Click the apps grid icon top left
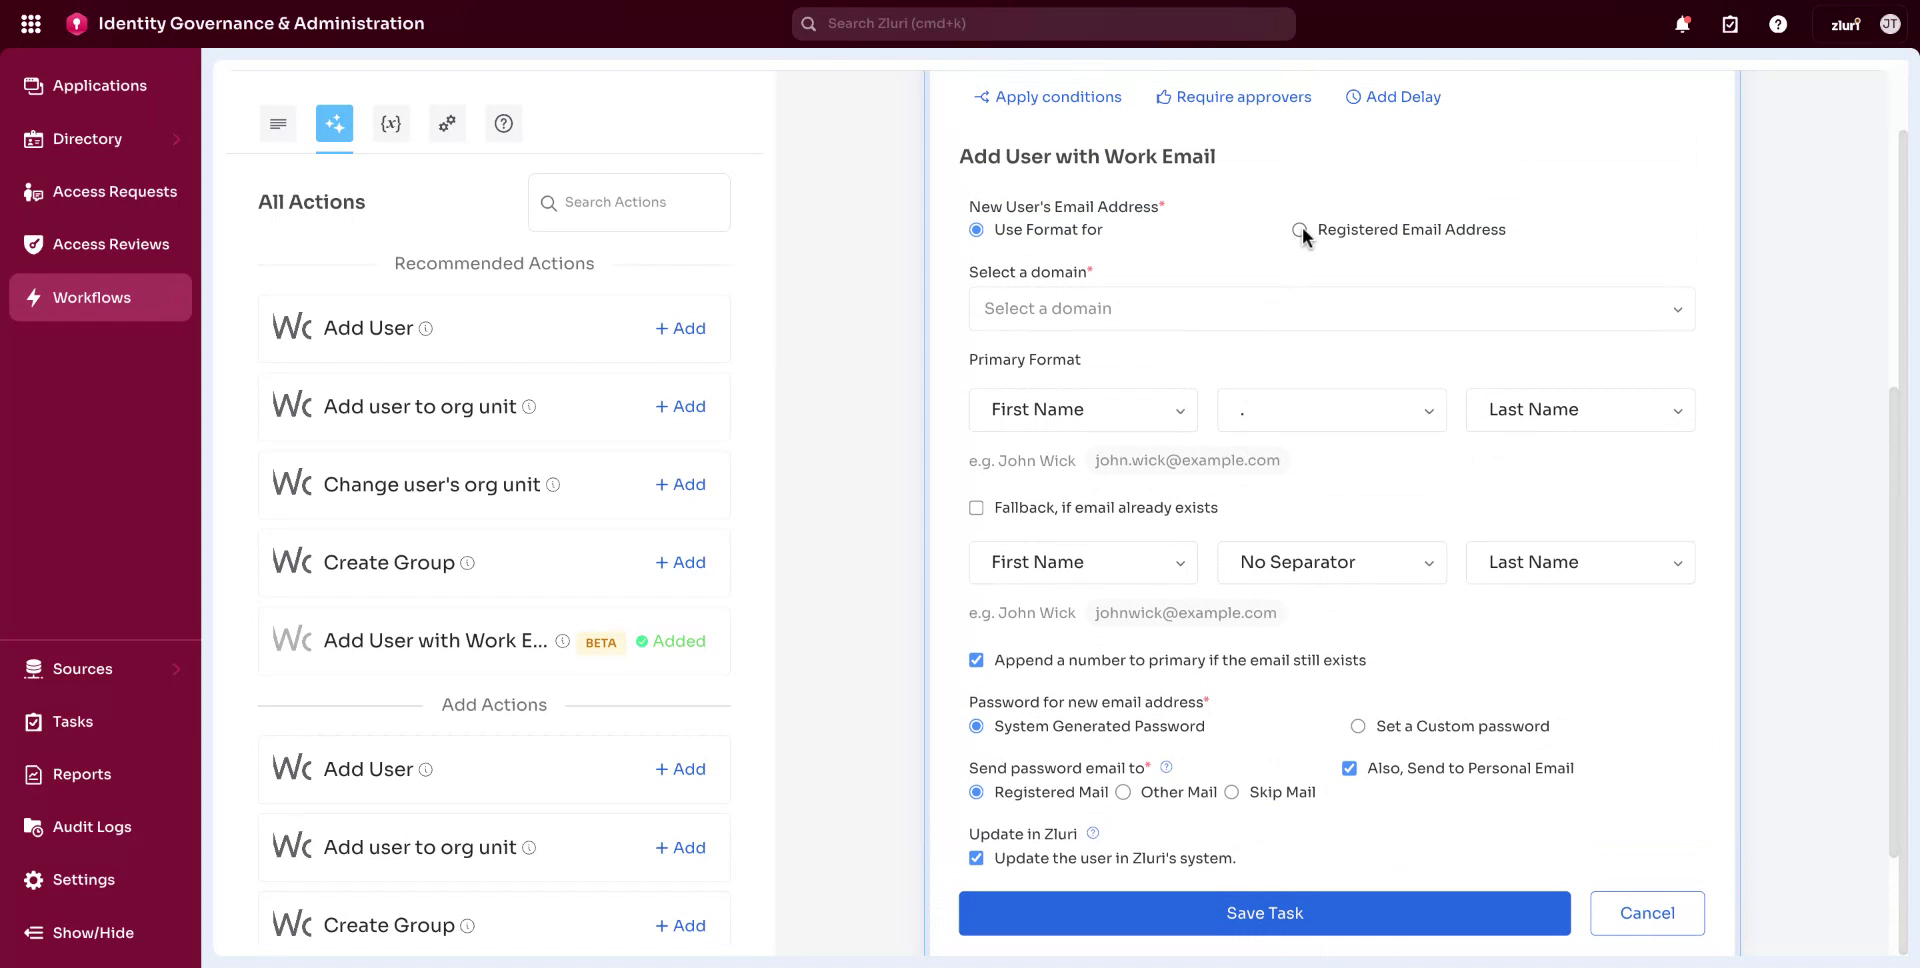 pyautogui.click(x=30, y=23)
